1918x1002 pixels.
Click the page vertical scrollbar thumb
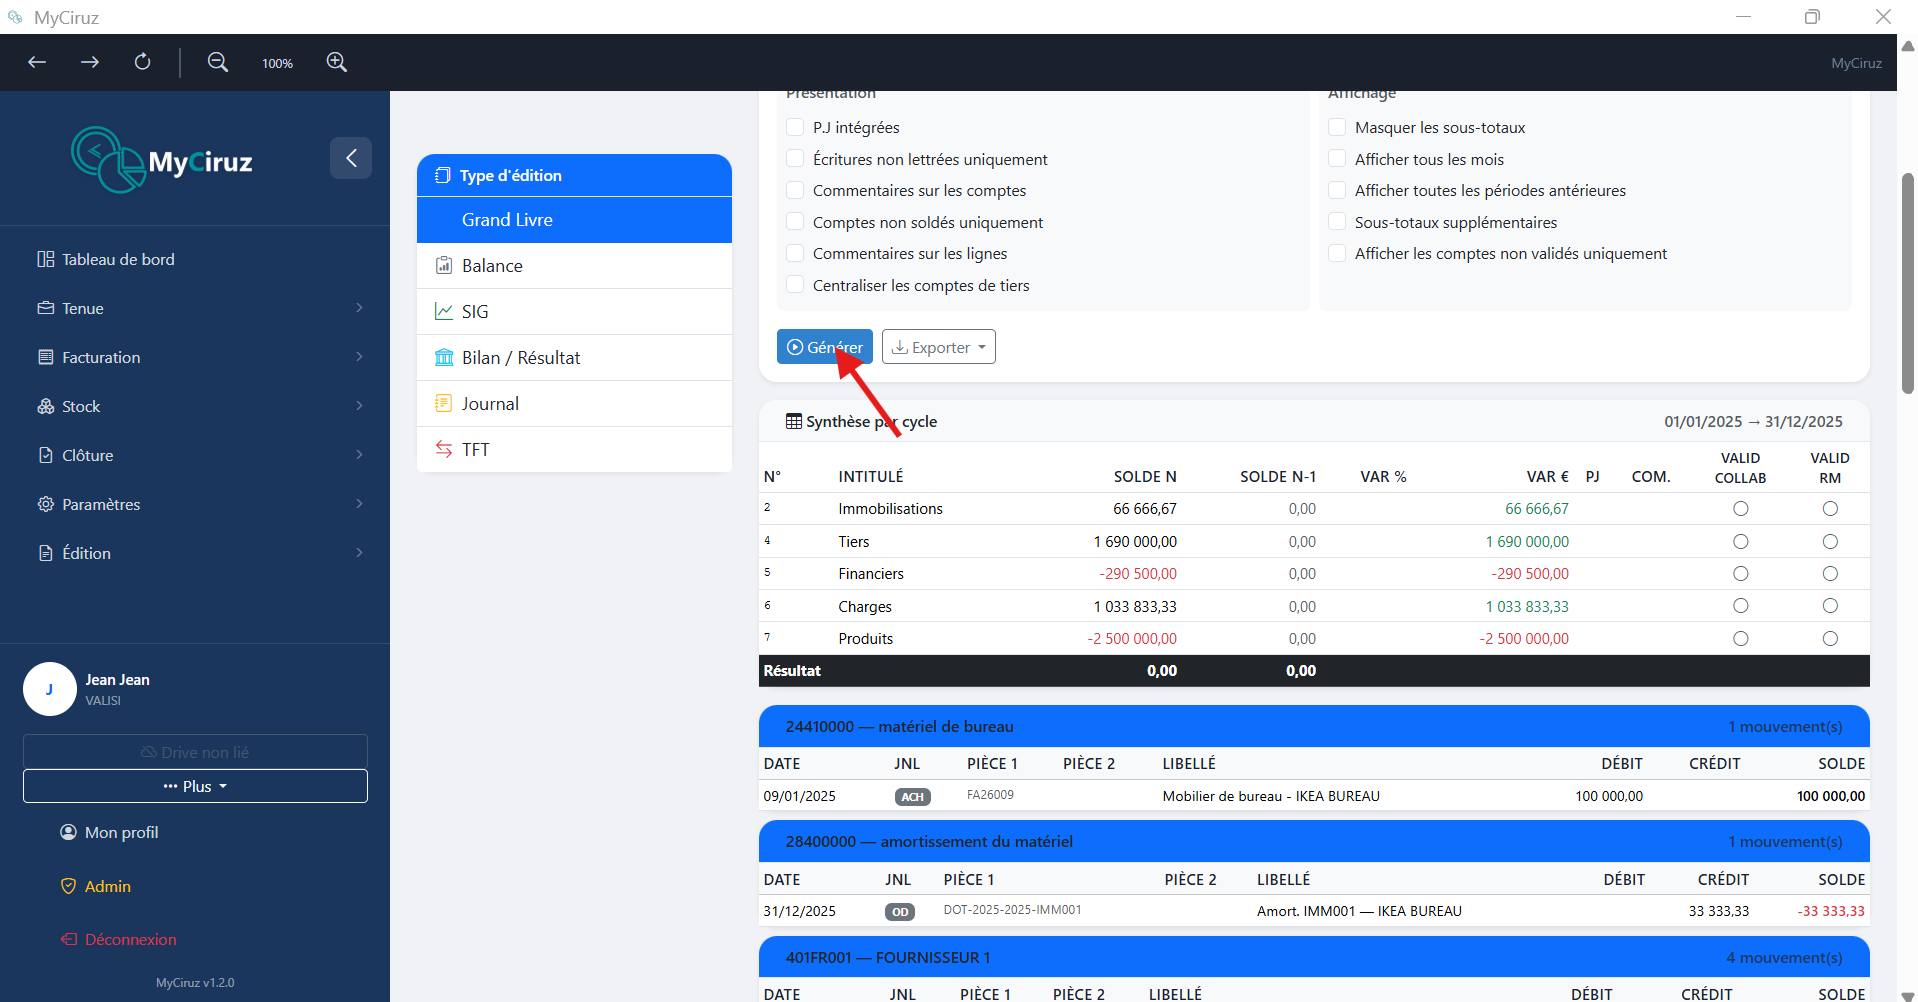coord(1908,283)
